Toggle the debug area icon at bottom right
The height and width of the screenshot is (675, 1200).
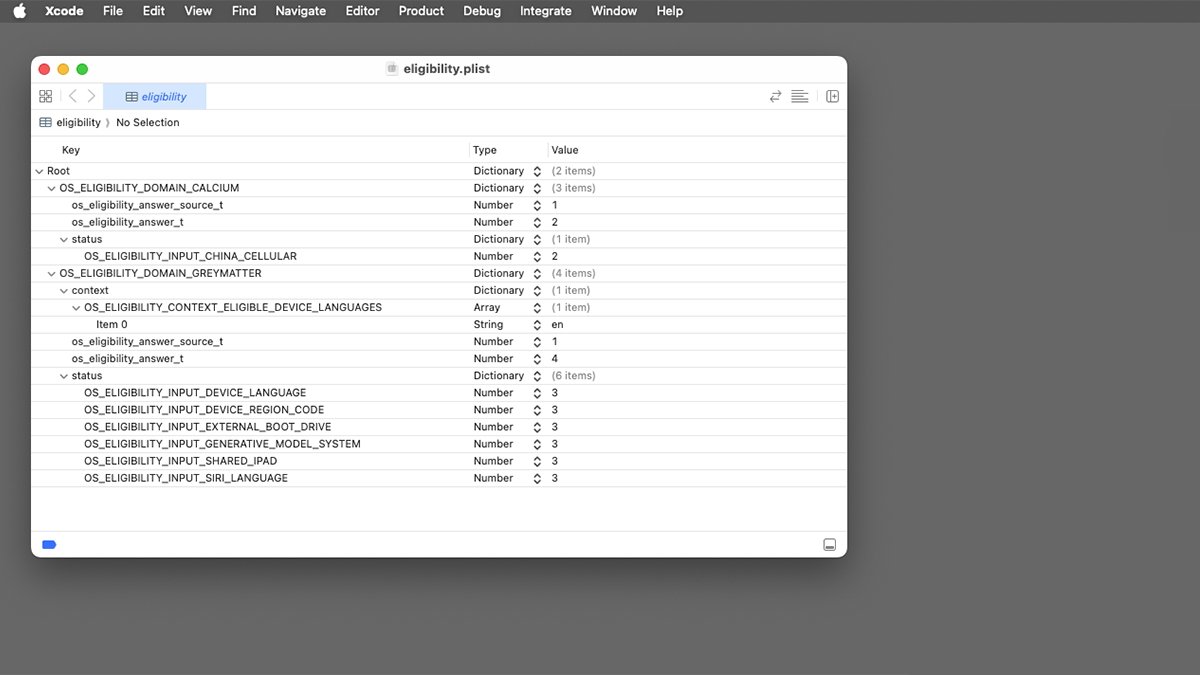[x=829, y=544]
